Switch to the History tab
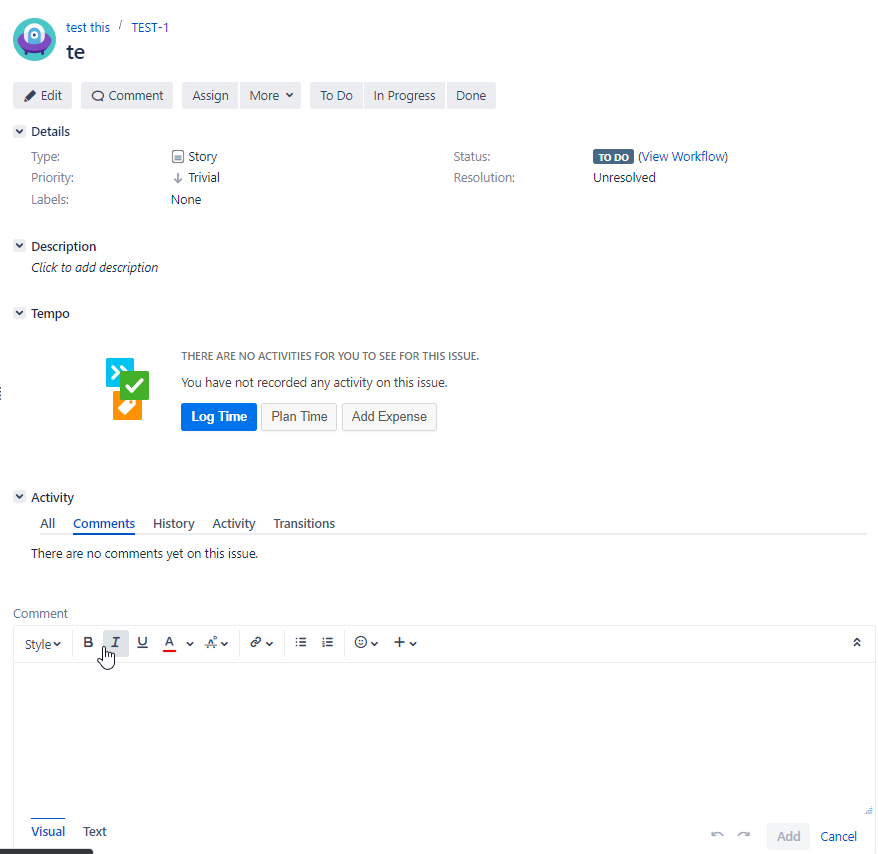878x854 pixels. coord(173,523)
